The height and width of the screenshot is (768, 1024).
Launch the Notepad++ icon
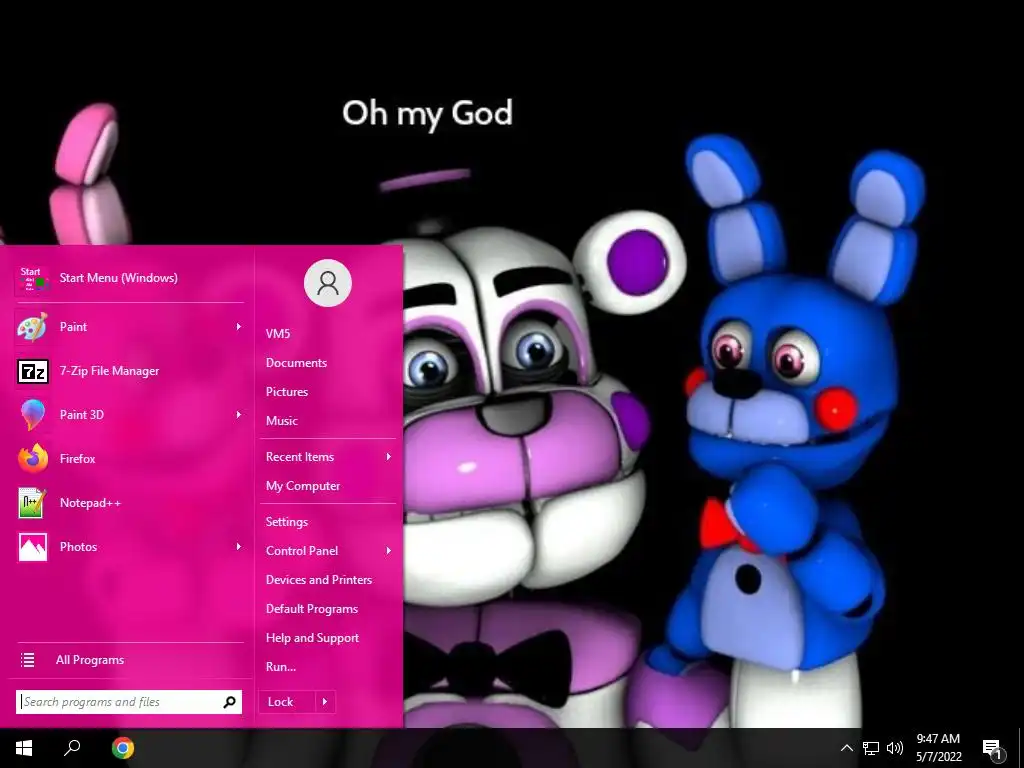(x=33, y=503)
